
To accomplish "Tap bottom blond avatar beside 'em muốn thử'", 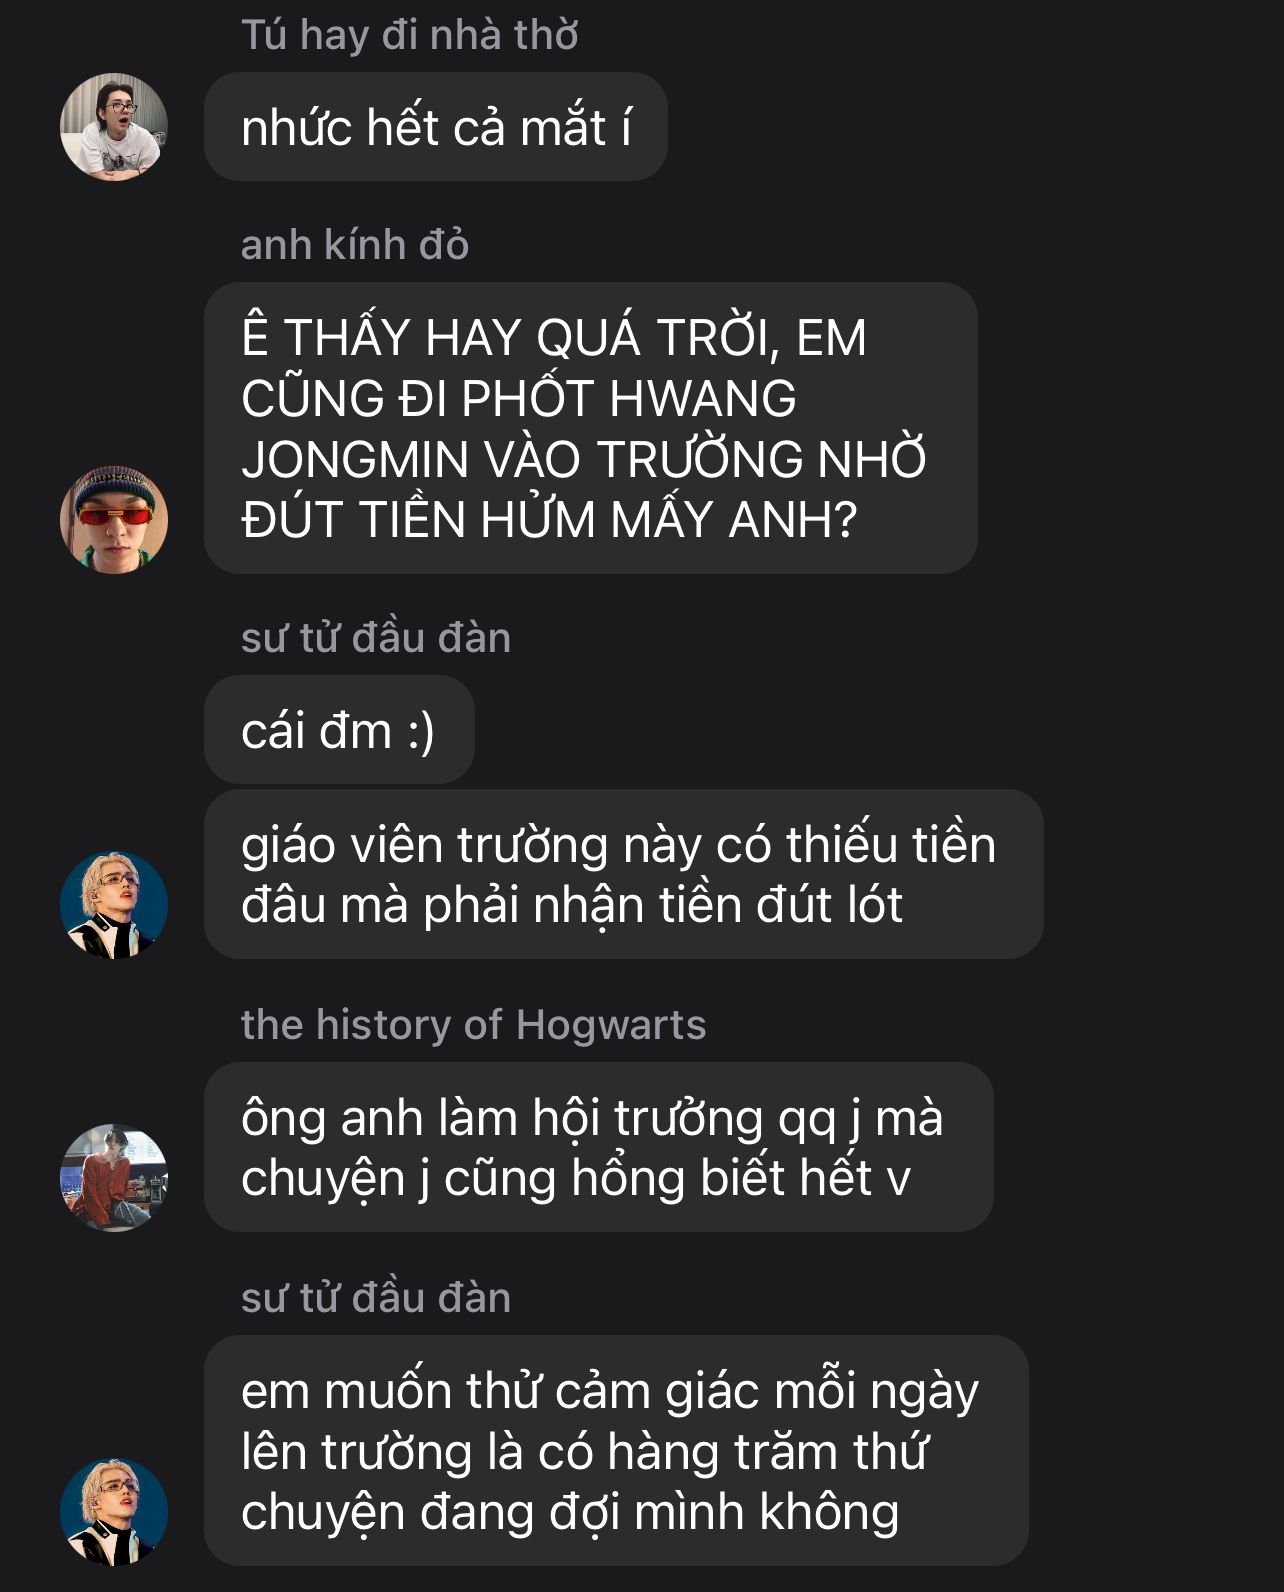I will coord(113,1511).
